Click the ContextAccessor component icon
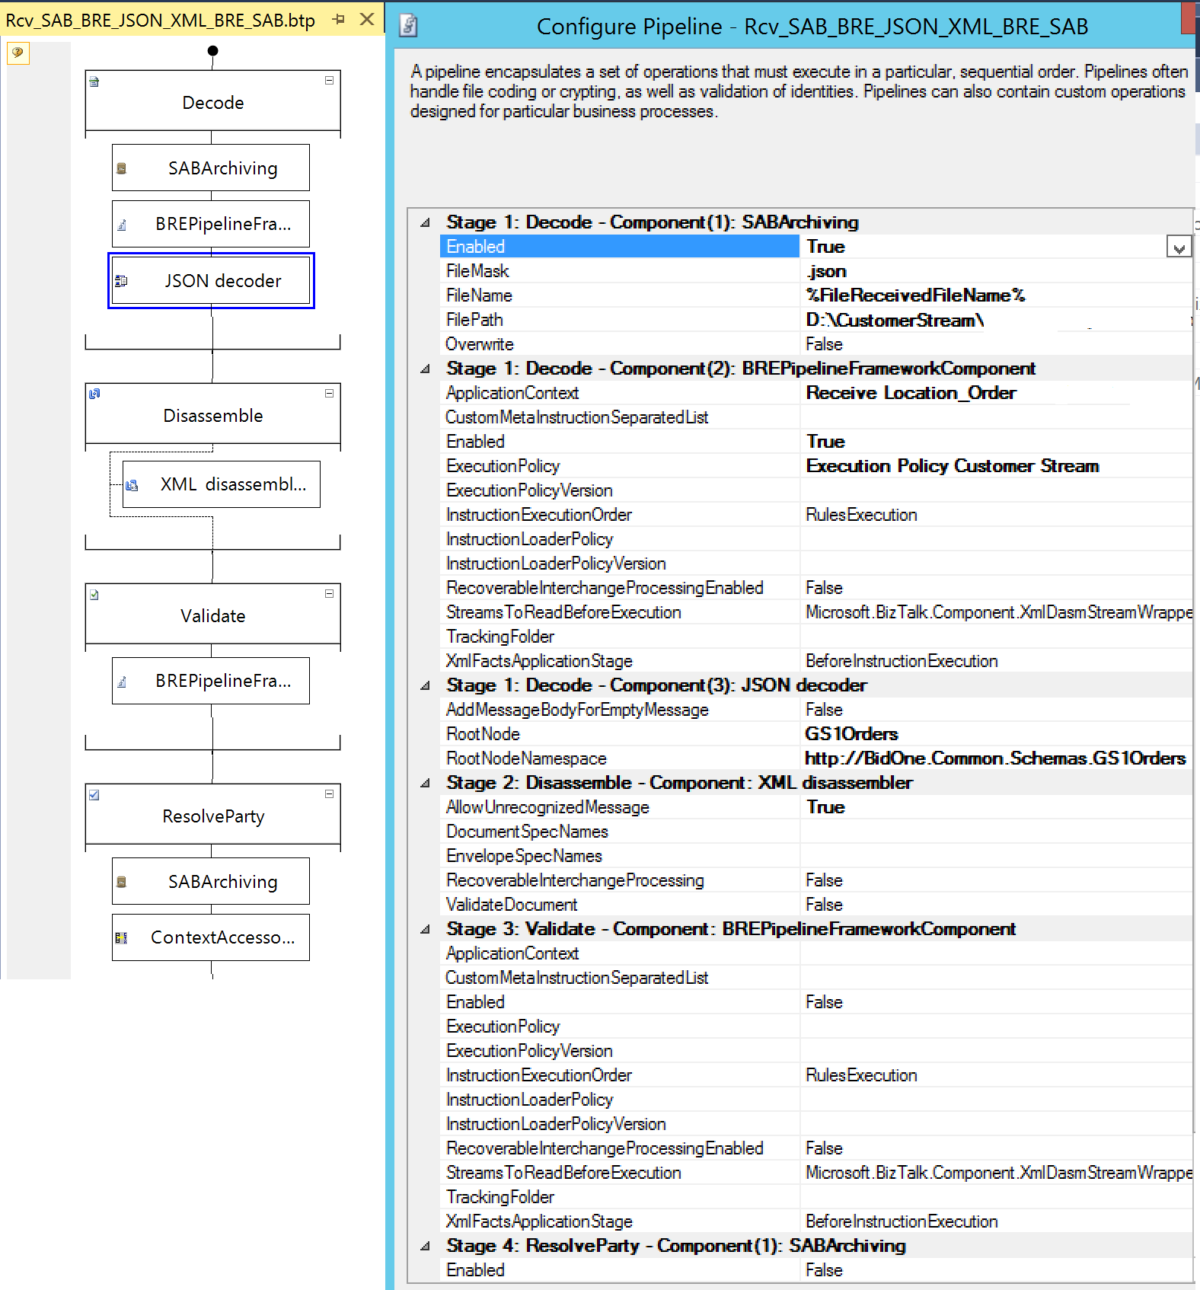The image size is (1200, 1290). click(122, 938)
